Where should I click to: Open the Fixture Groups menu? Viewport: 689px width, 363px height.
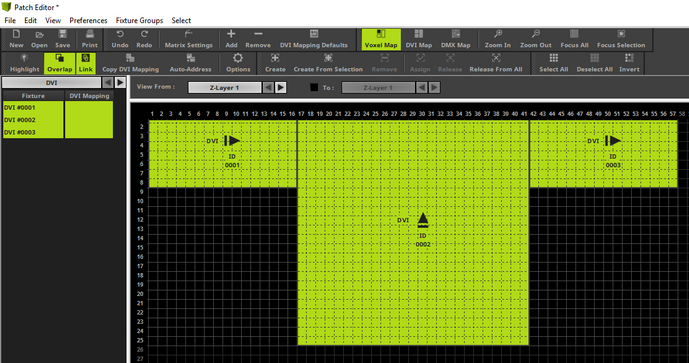click(x=139, y=20)
